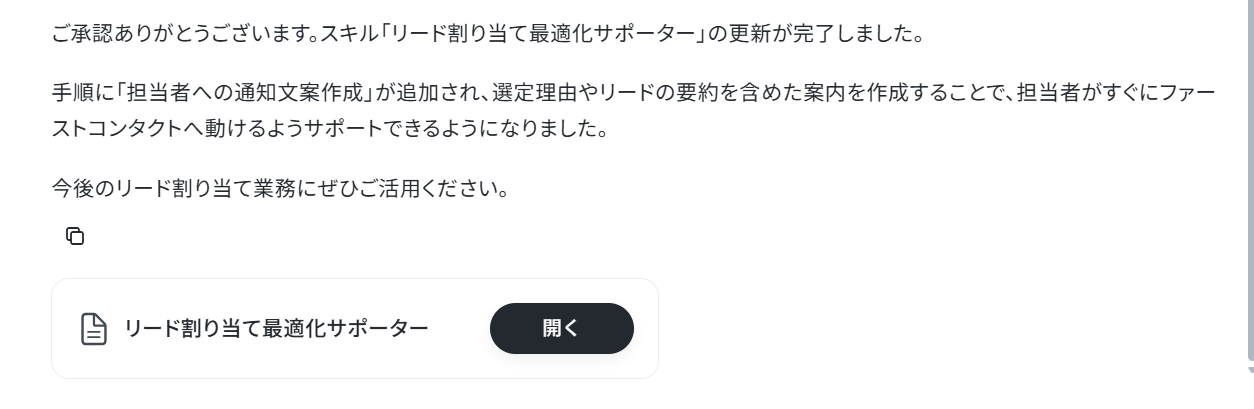The width and height of the screenshot is (1254, 409).
Task: Click the vertical scrollbar thumb on the right
Action: pos(1249,180)
